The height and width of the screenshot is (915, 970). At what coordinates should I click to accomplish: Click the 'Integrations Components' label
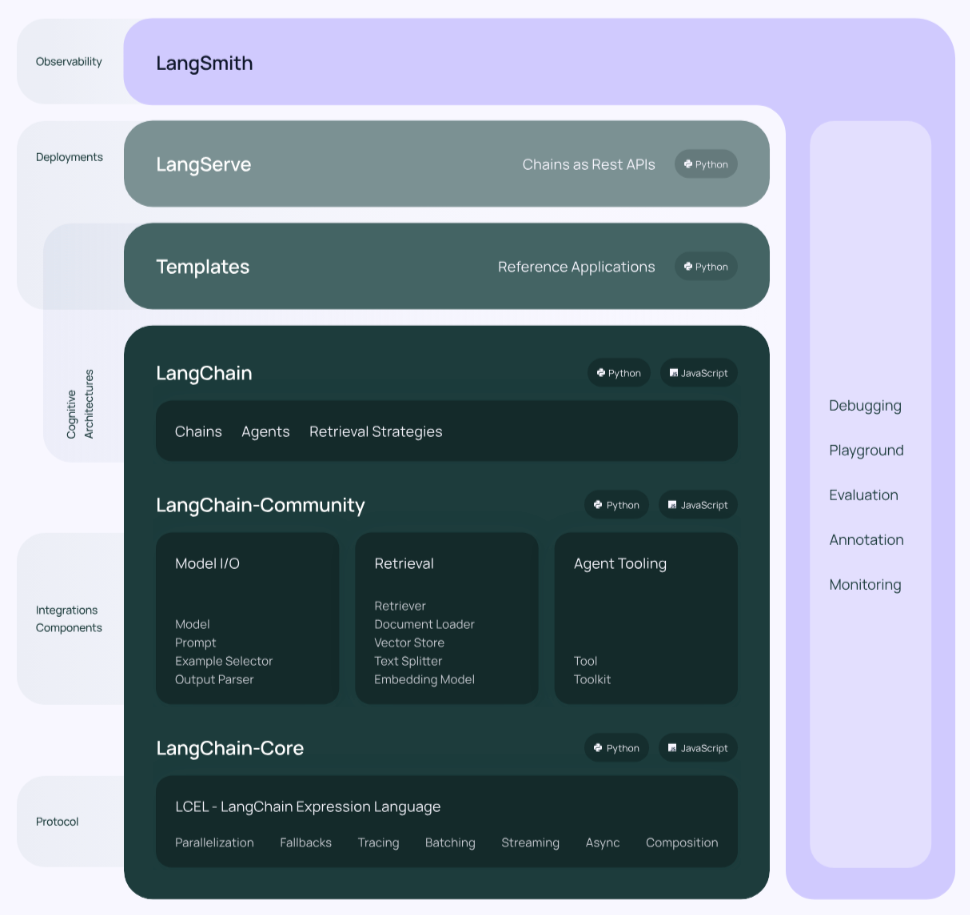[x=69, y=619]
